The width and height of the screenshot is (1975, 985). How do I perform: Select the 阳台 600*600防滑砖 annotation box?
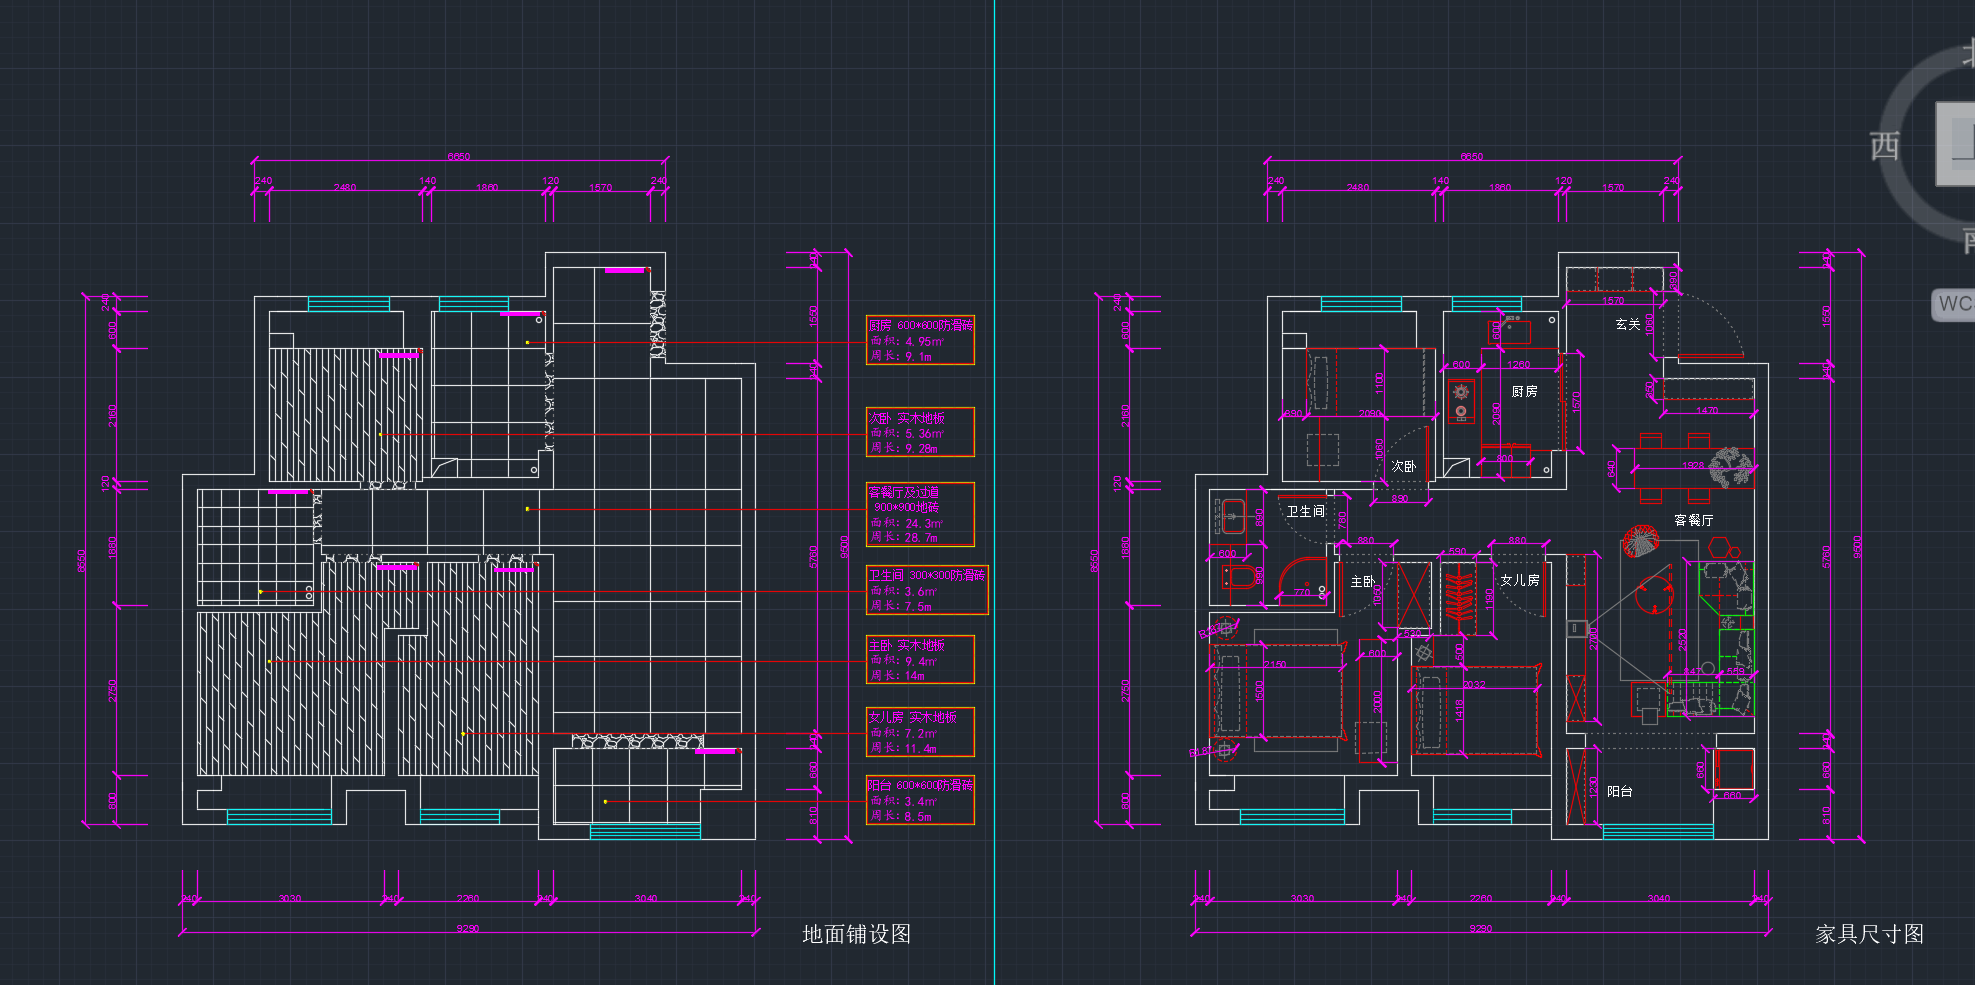[x=920, y=801]
